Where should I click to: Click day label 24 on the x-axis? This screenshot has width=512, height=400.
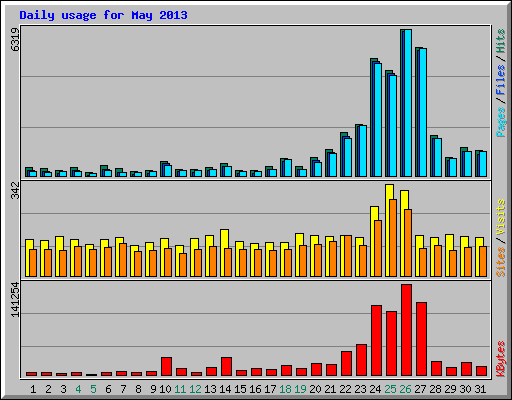375,389
